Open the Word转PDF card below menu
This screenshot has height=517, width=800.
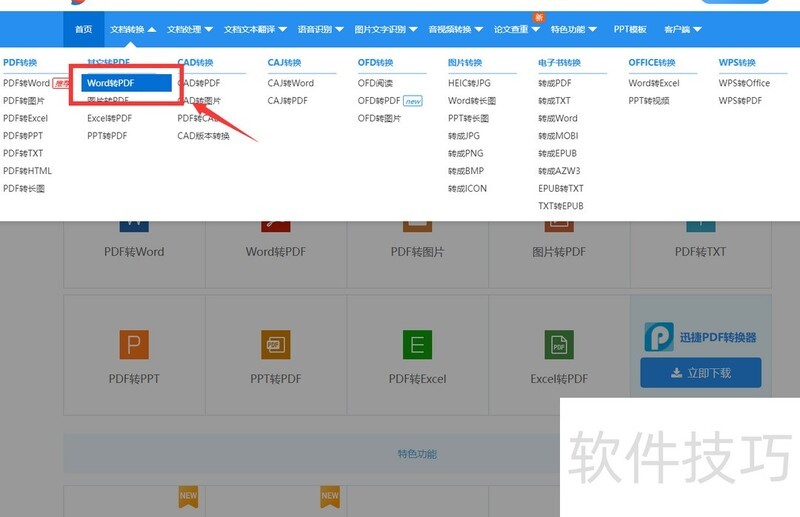point(276,252)
